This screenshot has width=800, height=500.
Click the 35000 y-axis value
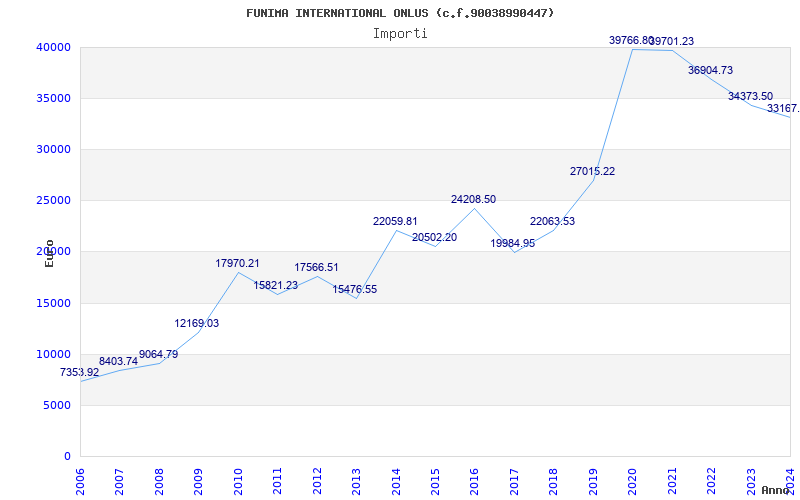(53, 98)
